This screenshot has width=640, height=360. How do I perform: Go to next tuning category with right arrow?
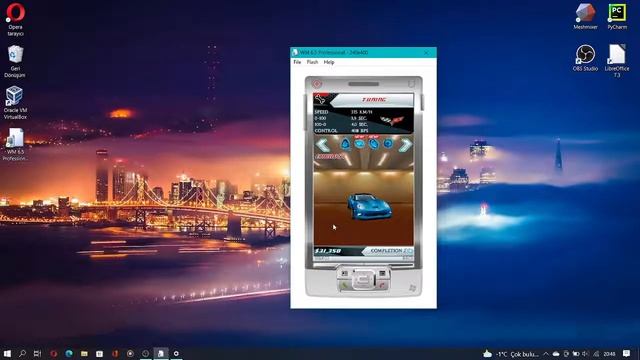tap(405, 144)
